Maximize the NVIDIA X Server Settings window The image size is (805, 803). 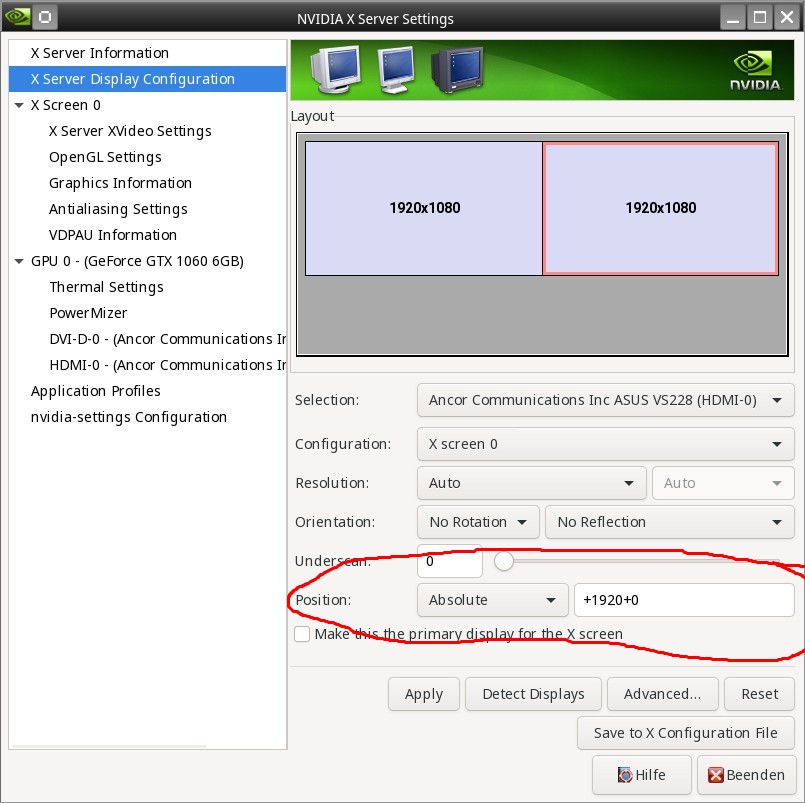760,17
